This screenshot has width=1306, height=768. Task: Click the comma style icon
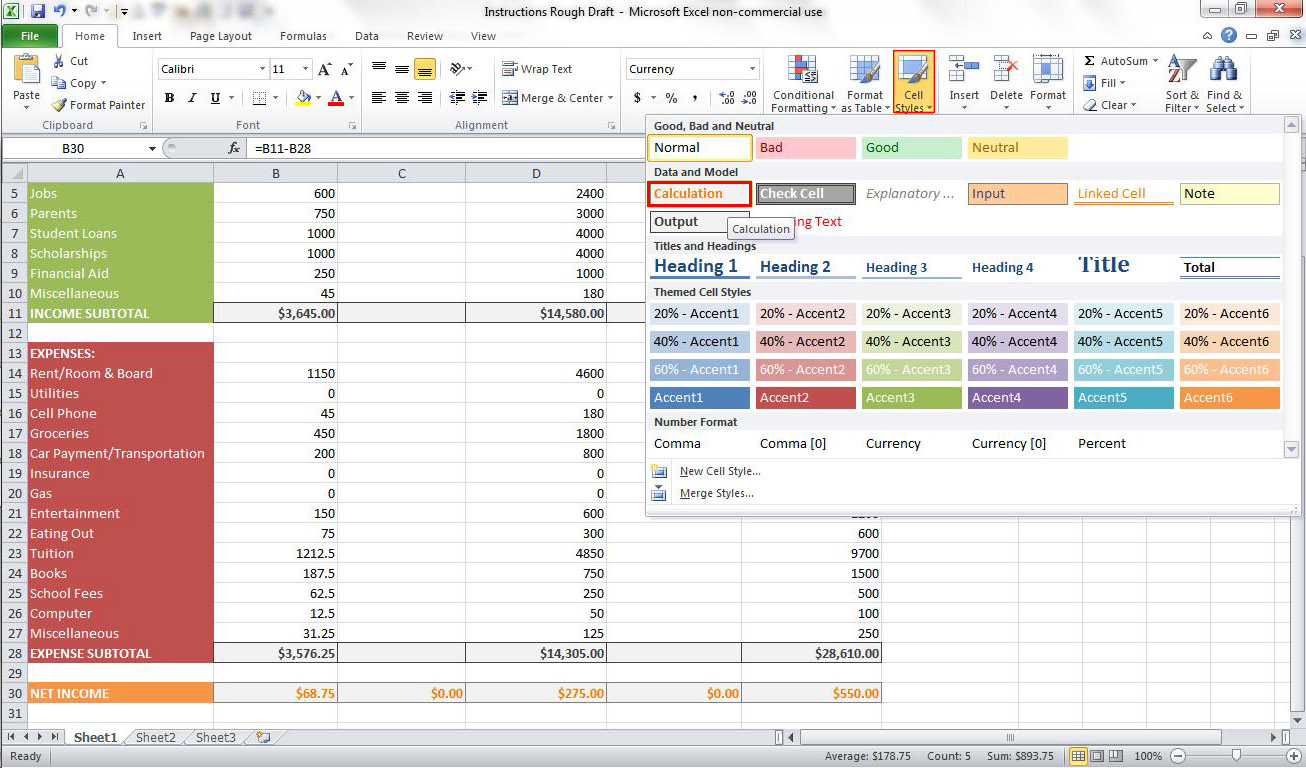pos(696,98)
